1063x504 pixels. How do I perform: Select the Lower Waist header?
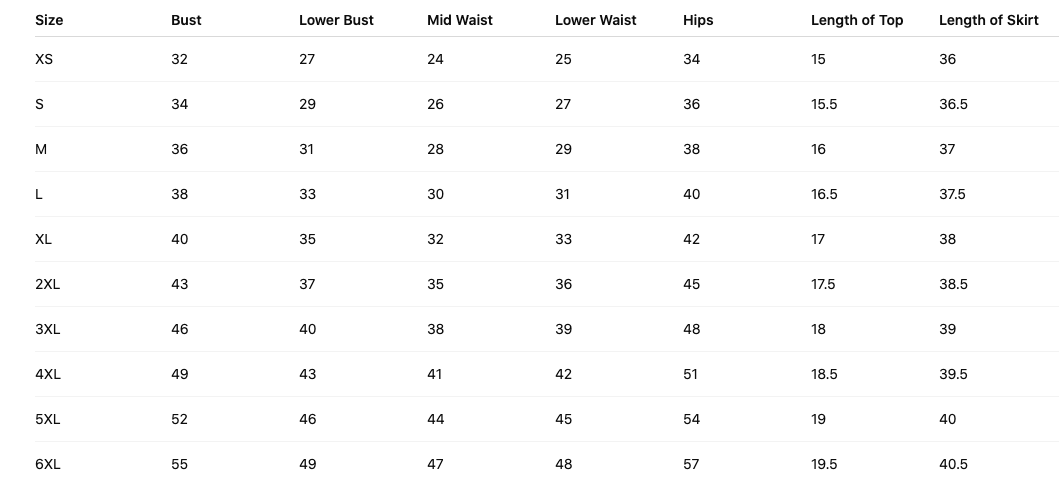(595, 20)
